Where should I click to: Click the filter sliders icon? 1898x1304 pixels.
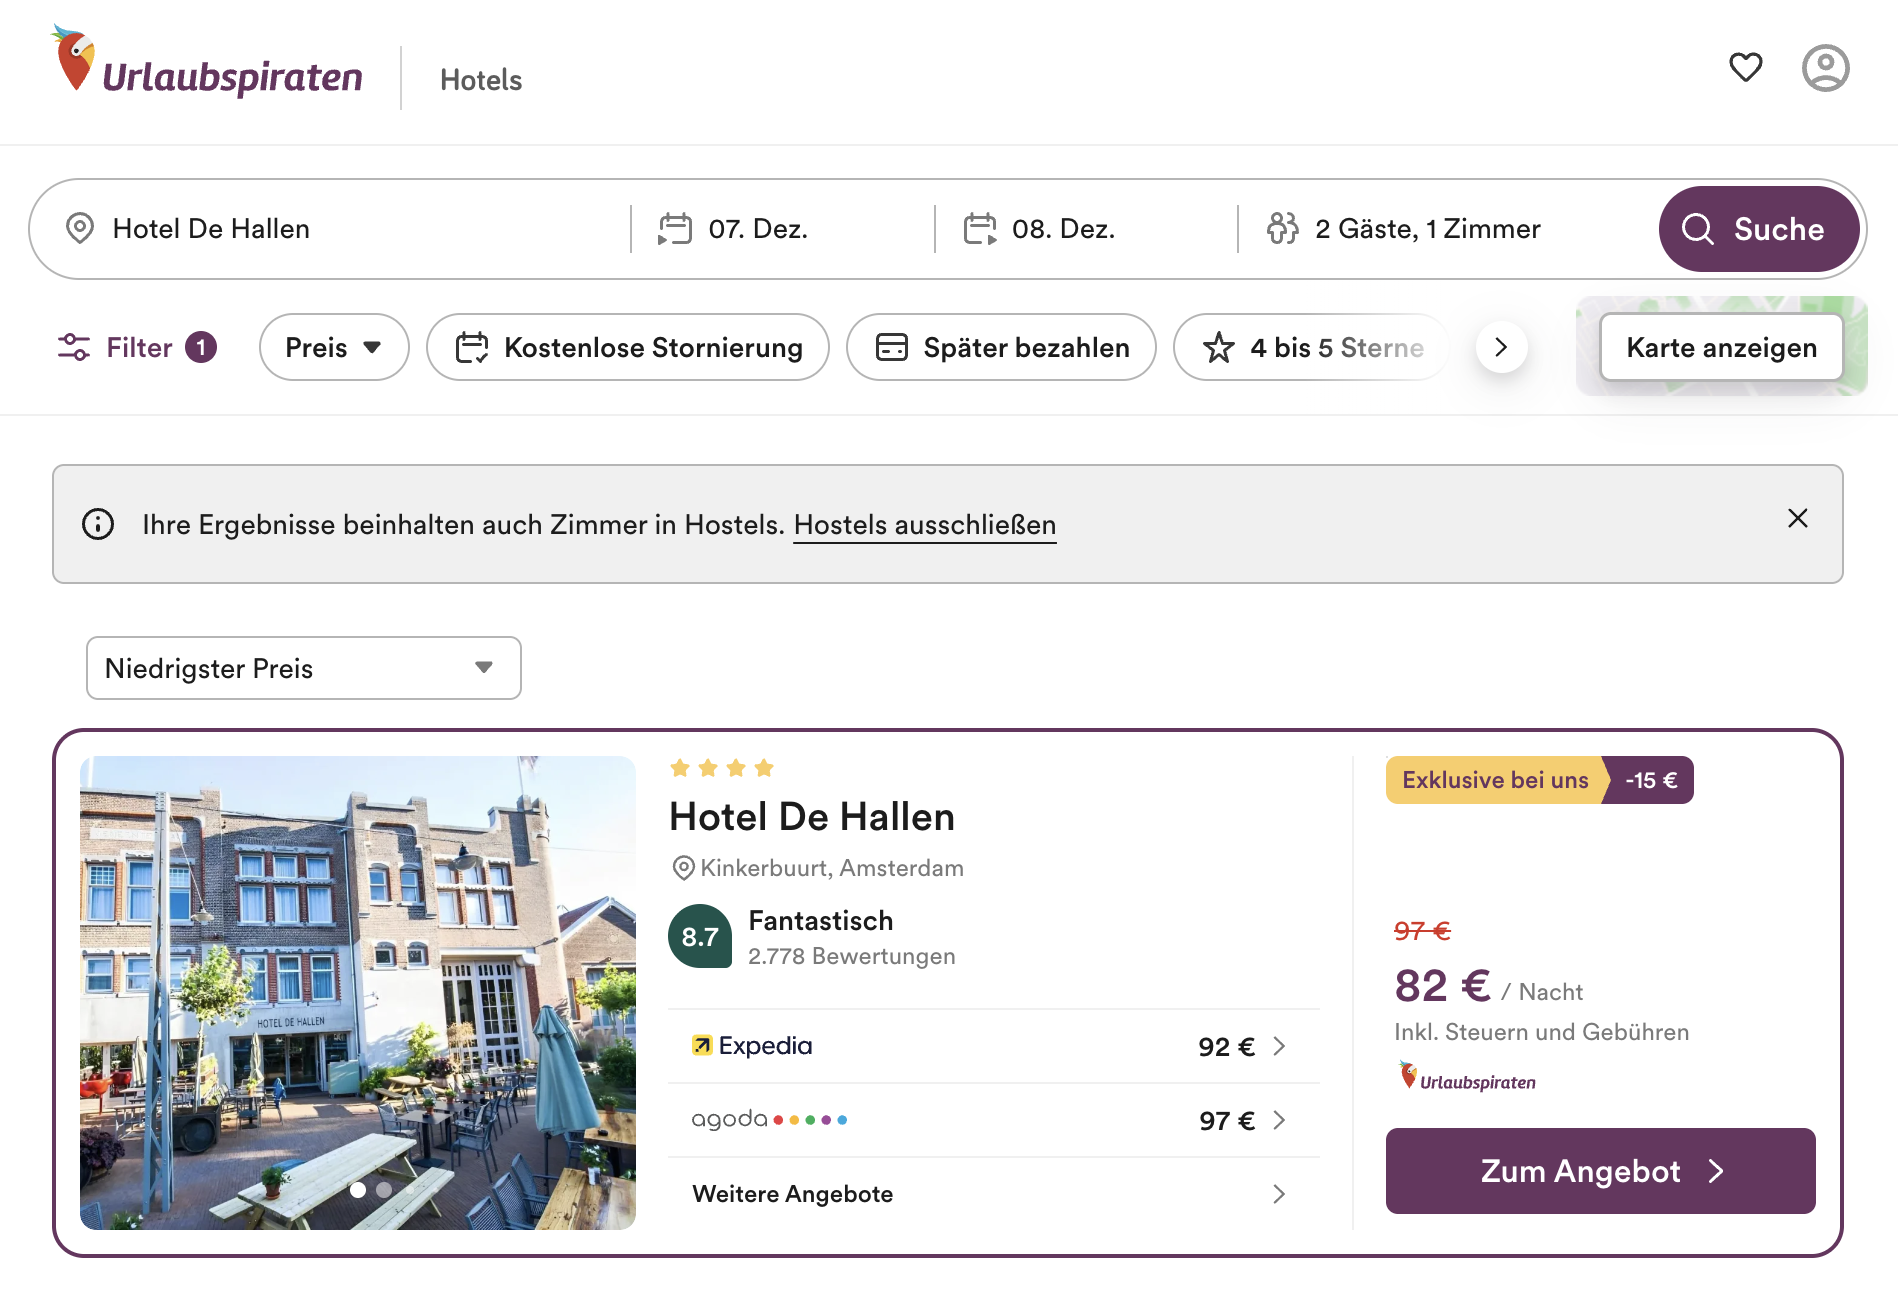coord(74,347)
